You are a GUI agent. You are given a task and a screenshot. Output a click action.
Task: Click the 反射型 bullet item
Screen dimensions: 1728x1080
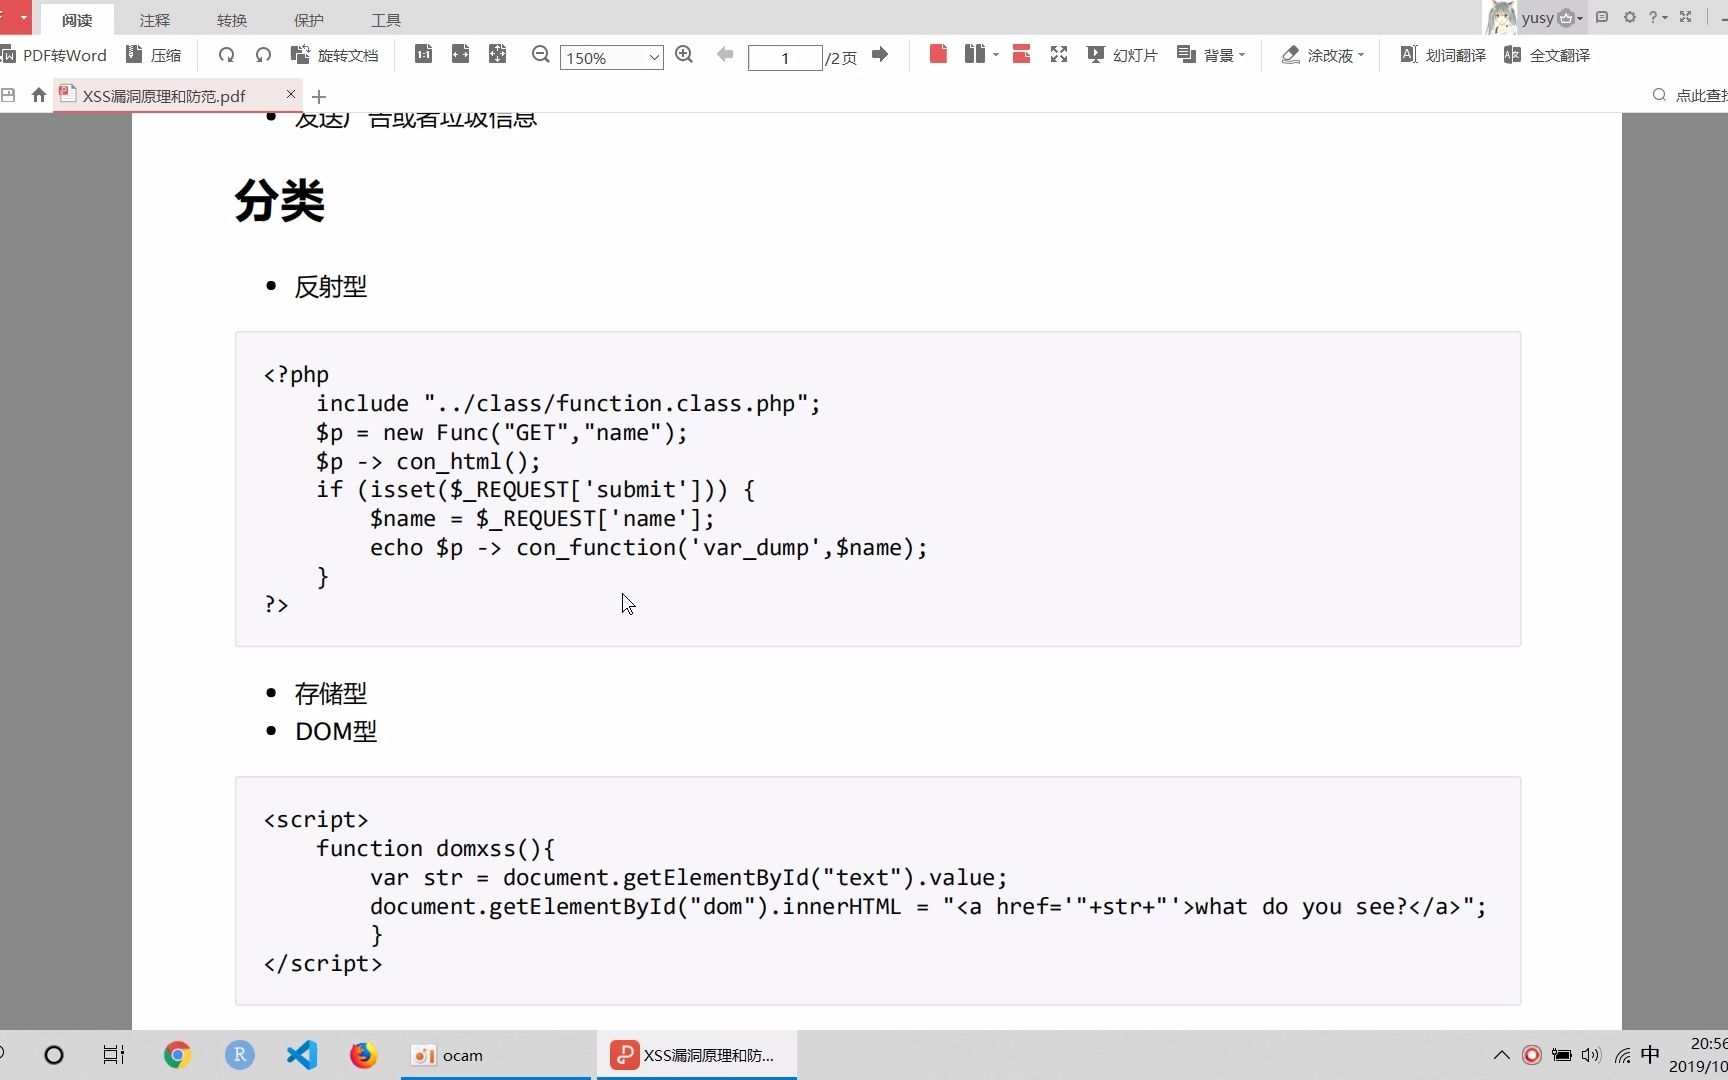331,287
